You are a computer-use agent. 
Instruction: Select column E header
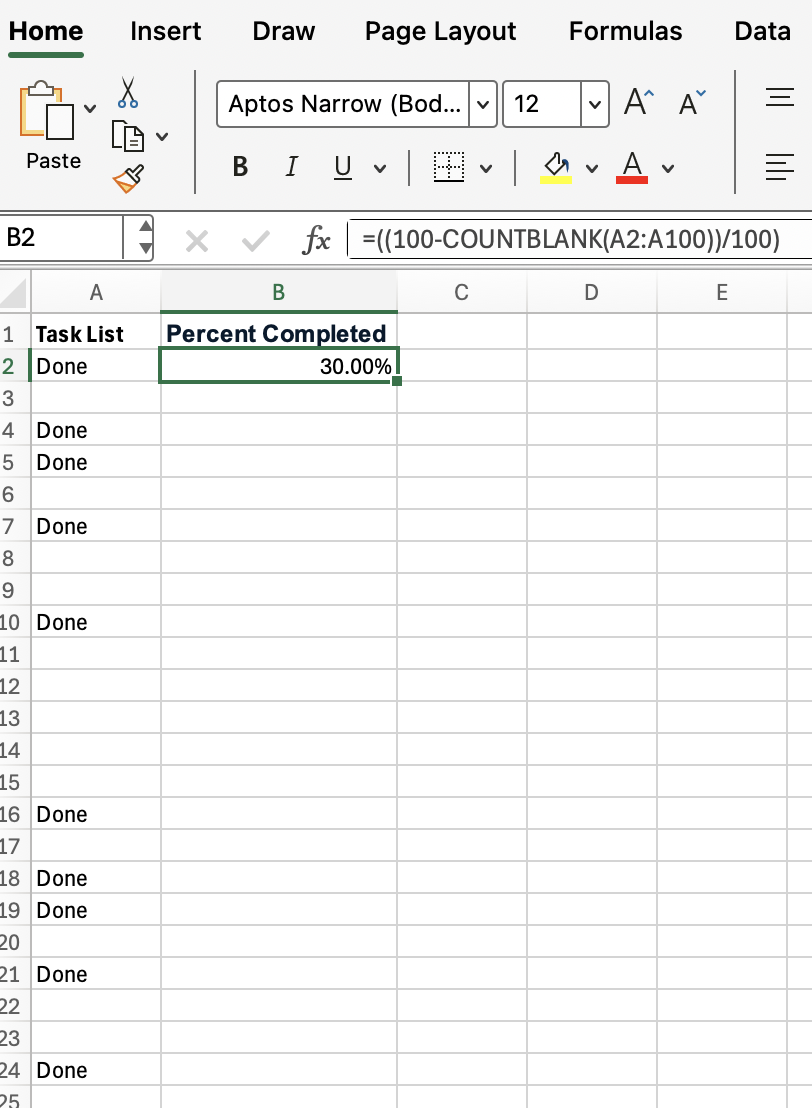coord(722,293)
